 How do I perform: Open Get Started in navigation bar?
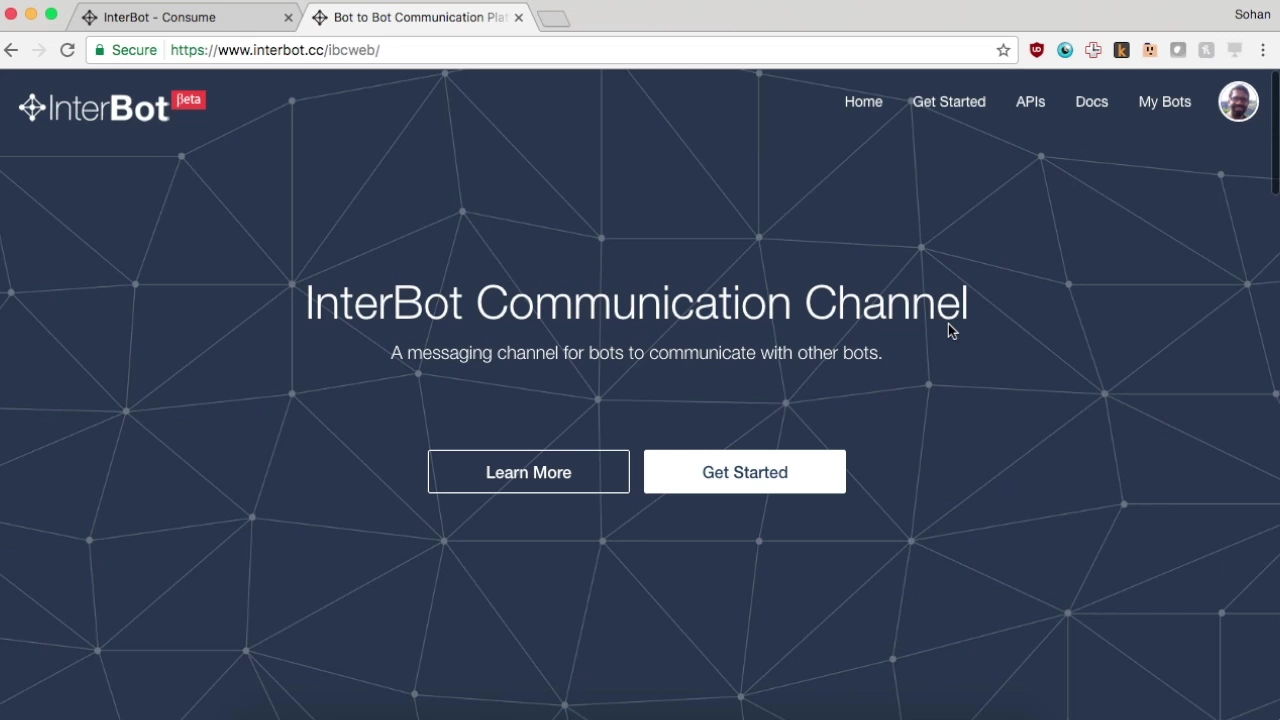[x=949, y=102]
